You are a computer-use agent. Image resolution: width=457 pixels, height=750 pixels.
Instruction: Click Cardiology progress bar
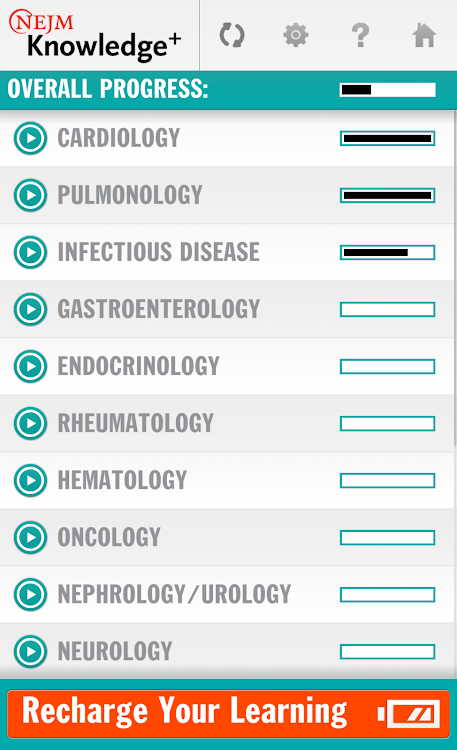(388, 139)
